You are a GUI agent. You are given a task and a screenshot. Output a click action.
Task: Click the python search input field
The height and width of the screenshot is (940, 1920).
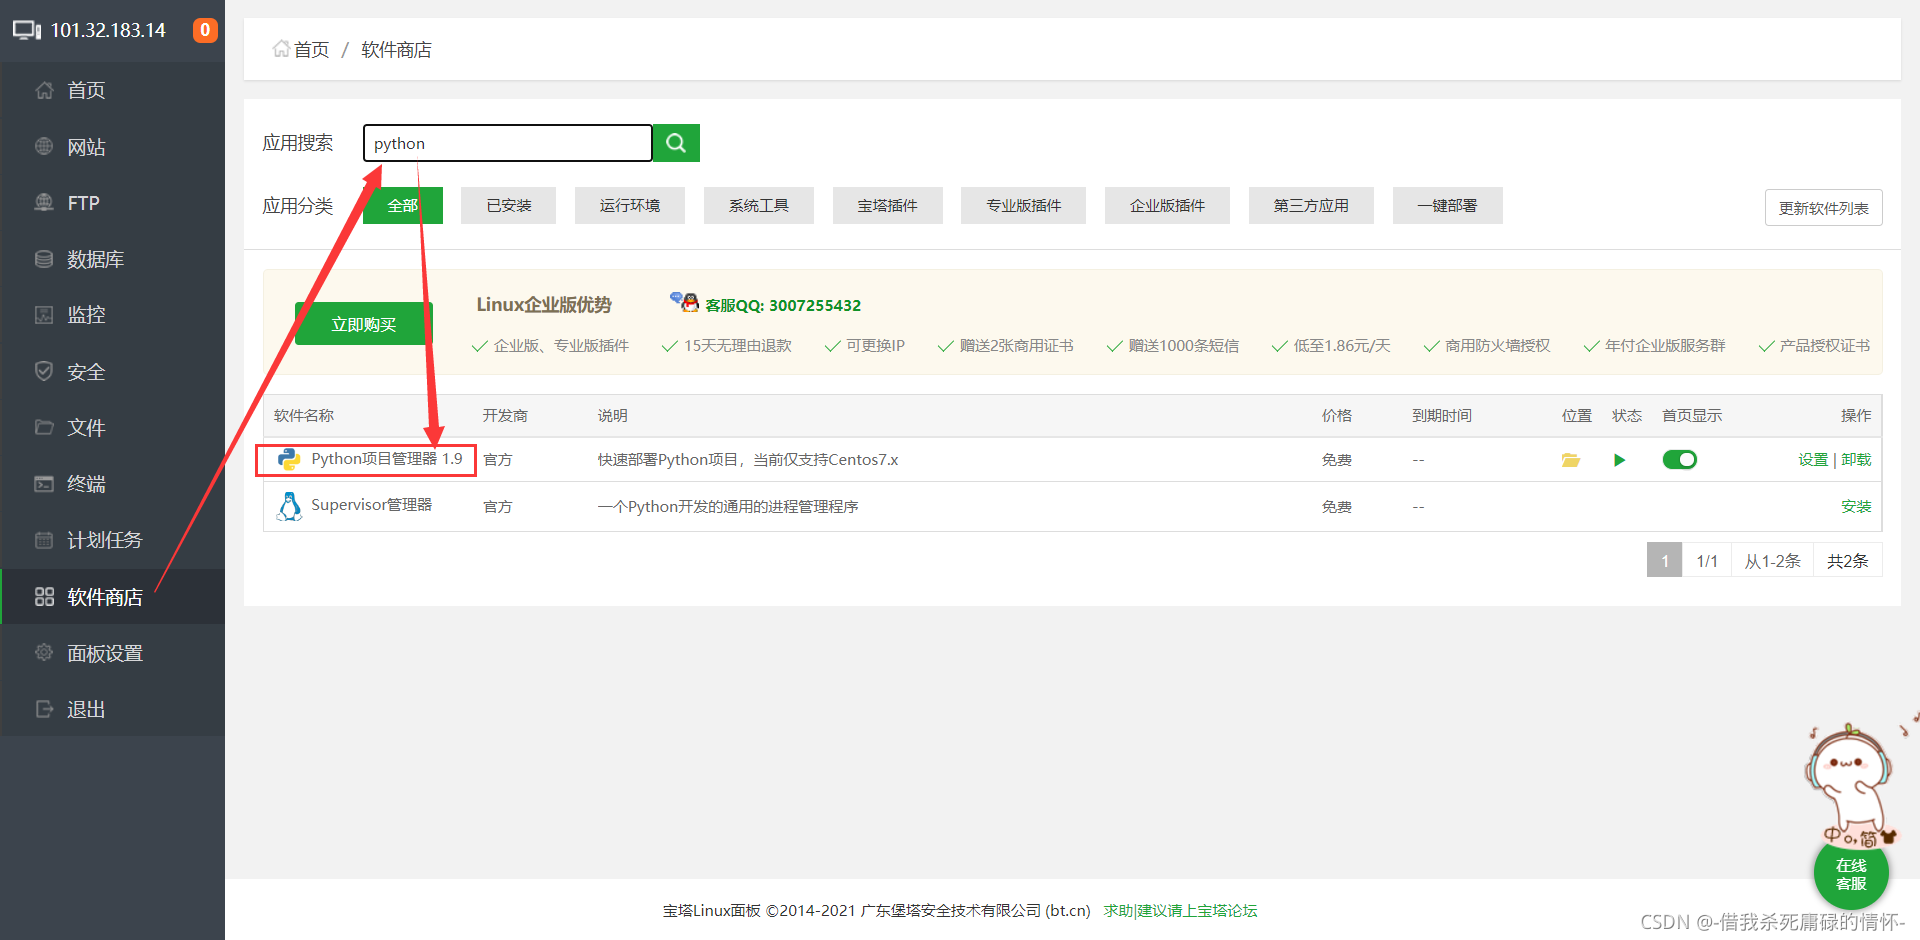pyautogui.click(x=507, y=142)
